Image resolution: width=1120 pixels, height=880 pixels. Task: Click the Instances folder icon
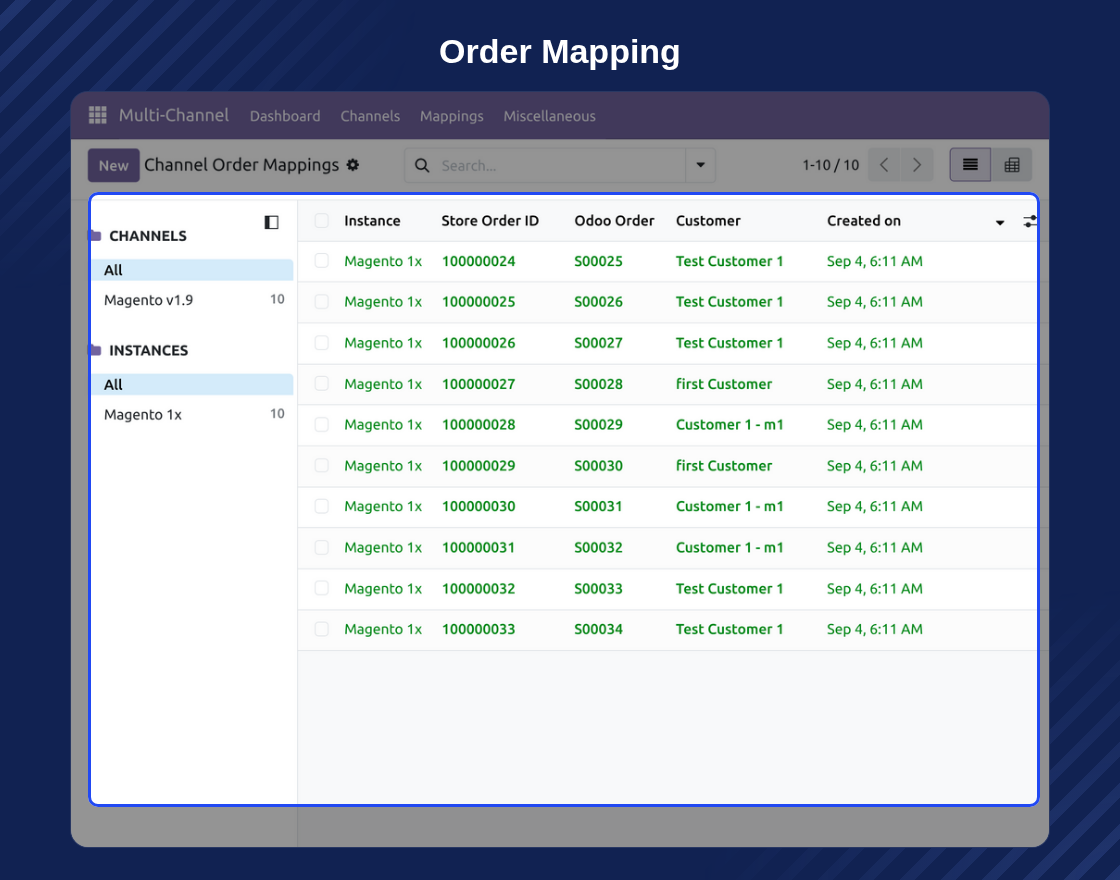[x=96, y=350]
